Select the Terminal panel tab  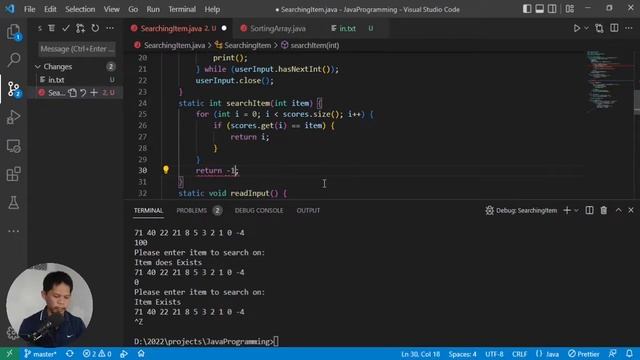coord(149,210)
